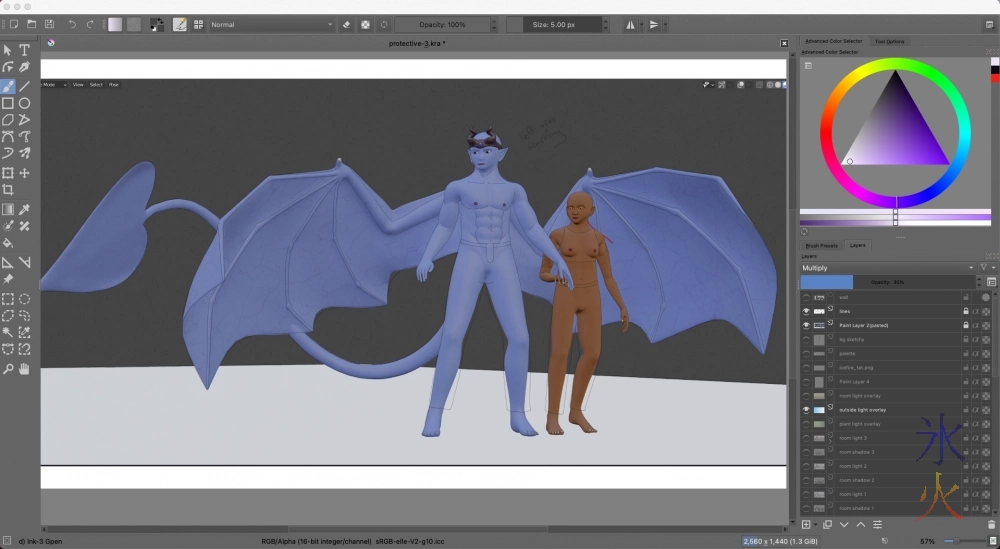Switch to the Tool Options tab

point(889,41)
